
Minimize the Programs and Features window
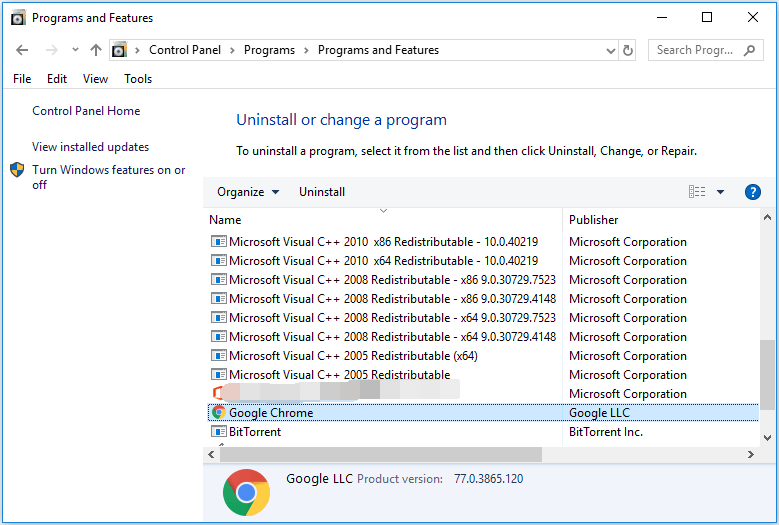coord(662,17)
